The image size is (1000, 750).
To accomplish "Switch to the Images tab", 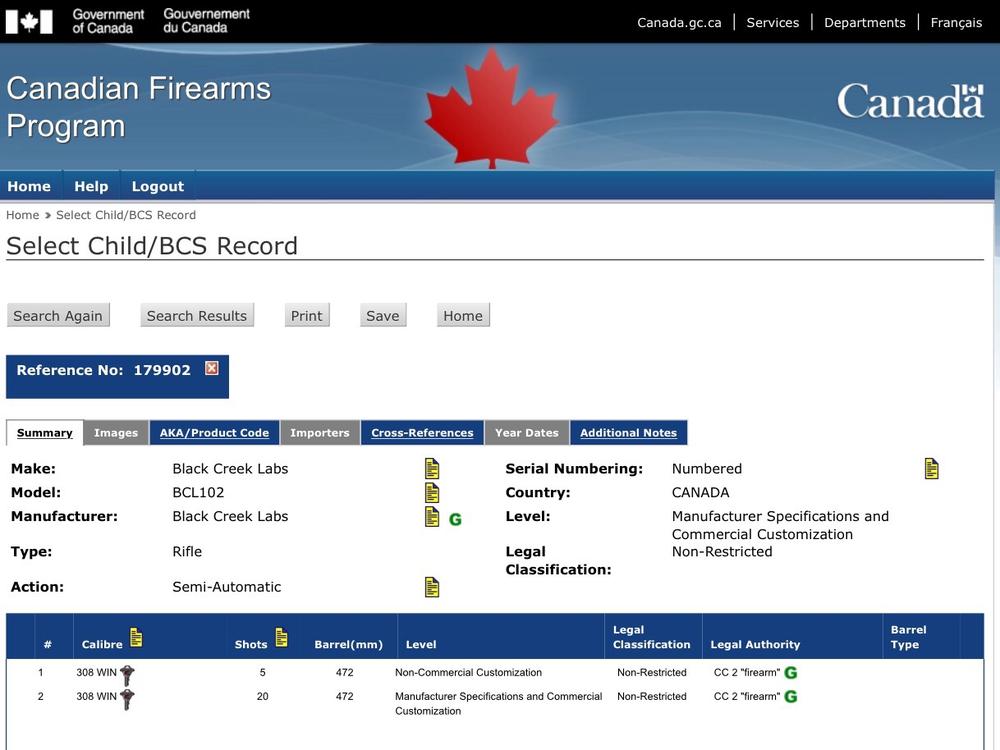I will click(x=116, y=433).
